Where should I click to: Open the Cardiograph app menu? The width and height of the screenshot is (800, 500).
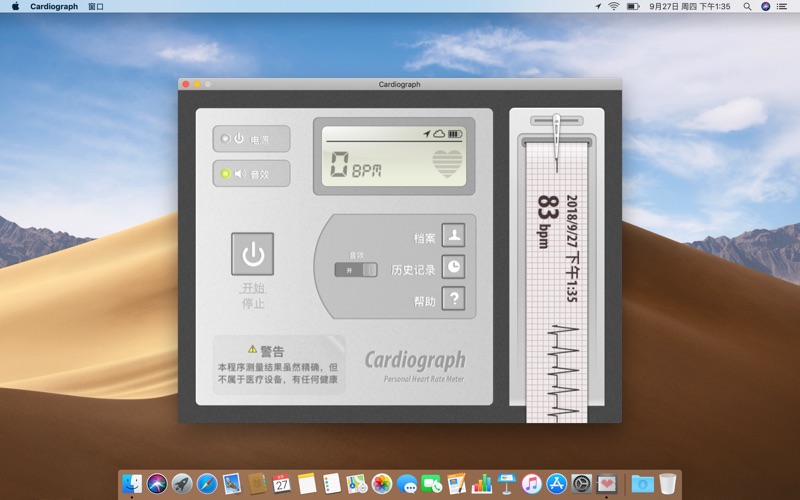tap(54, 6)
